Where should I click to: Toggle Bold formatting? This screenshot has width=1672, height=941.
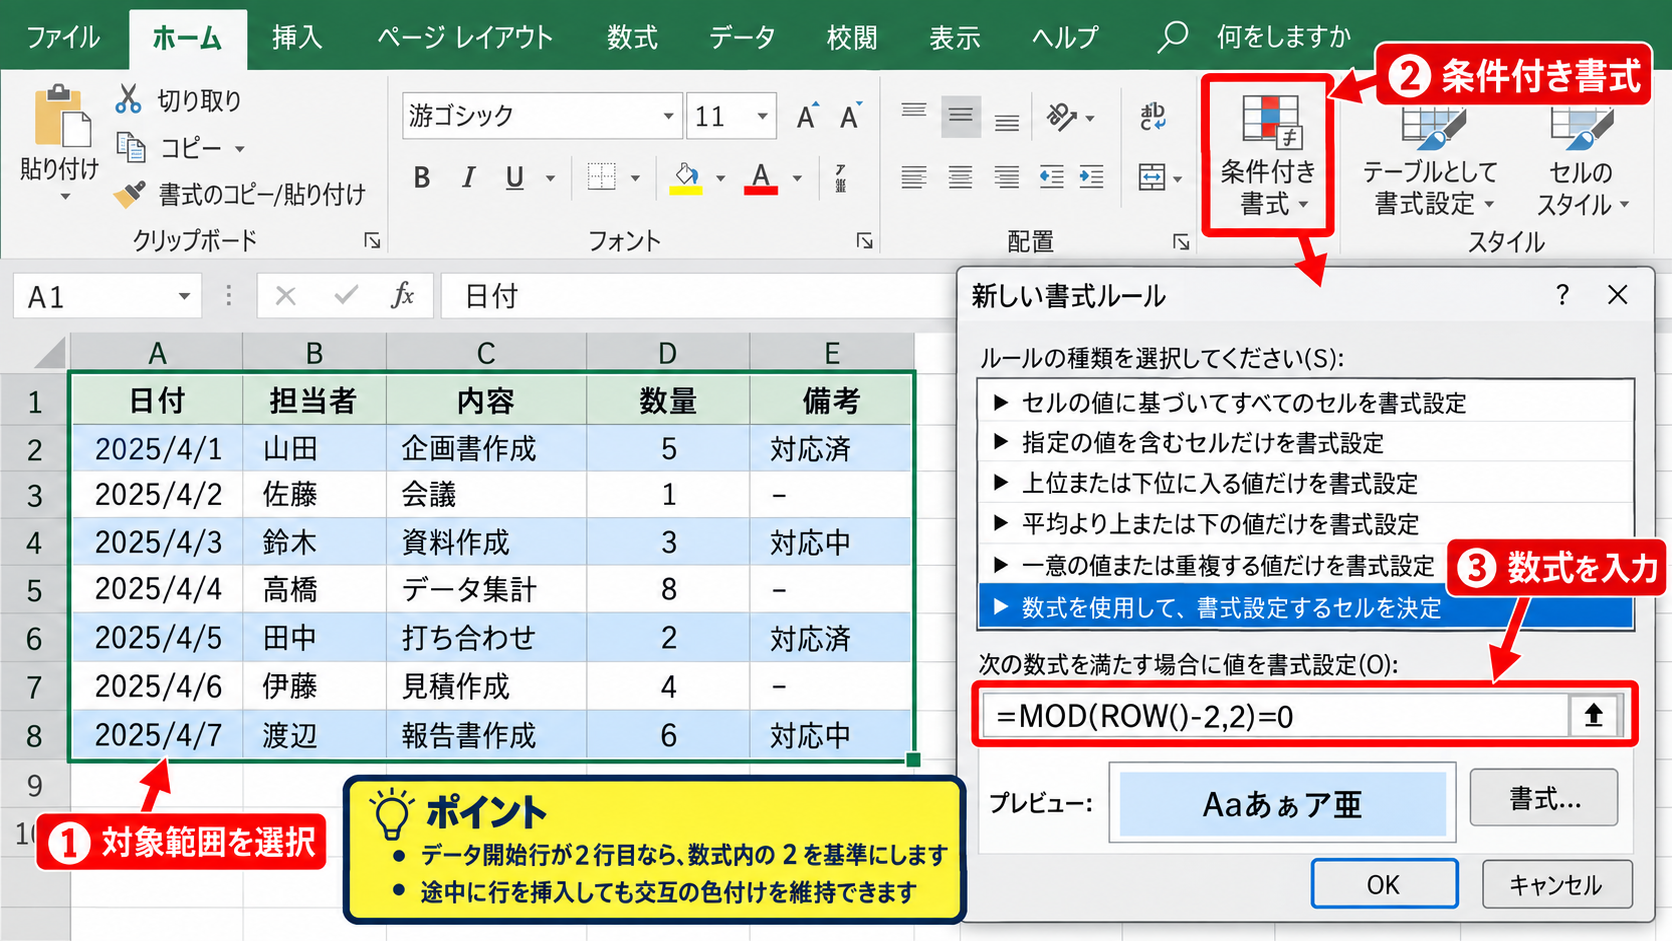coord(422,178)
